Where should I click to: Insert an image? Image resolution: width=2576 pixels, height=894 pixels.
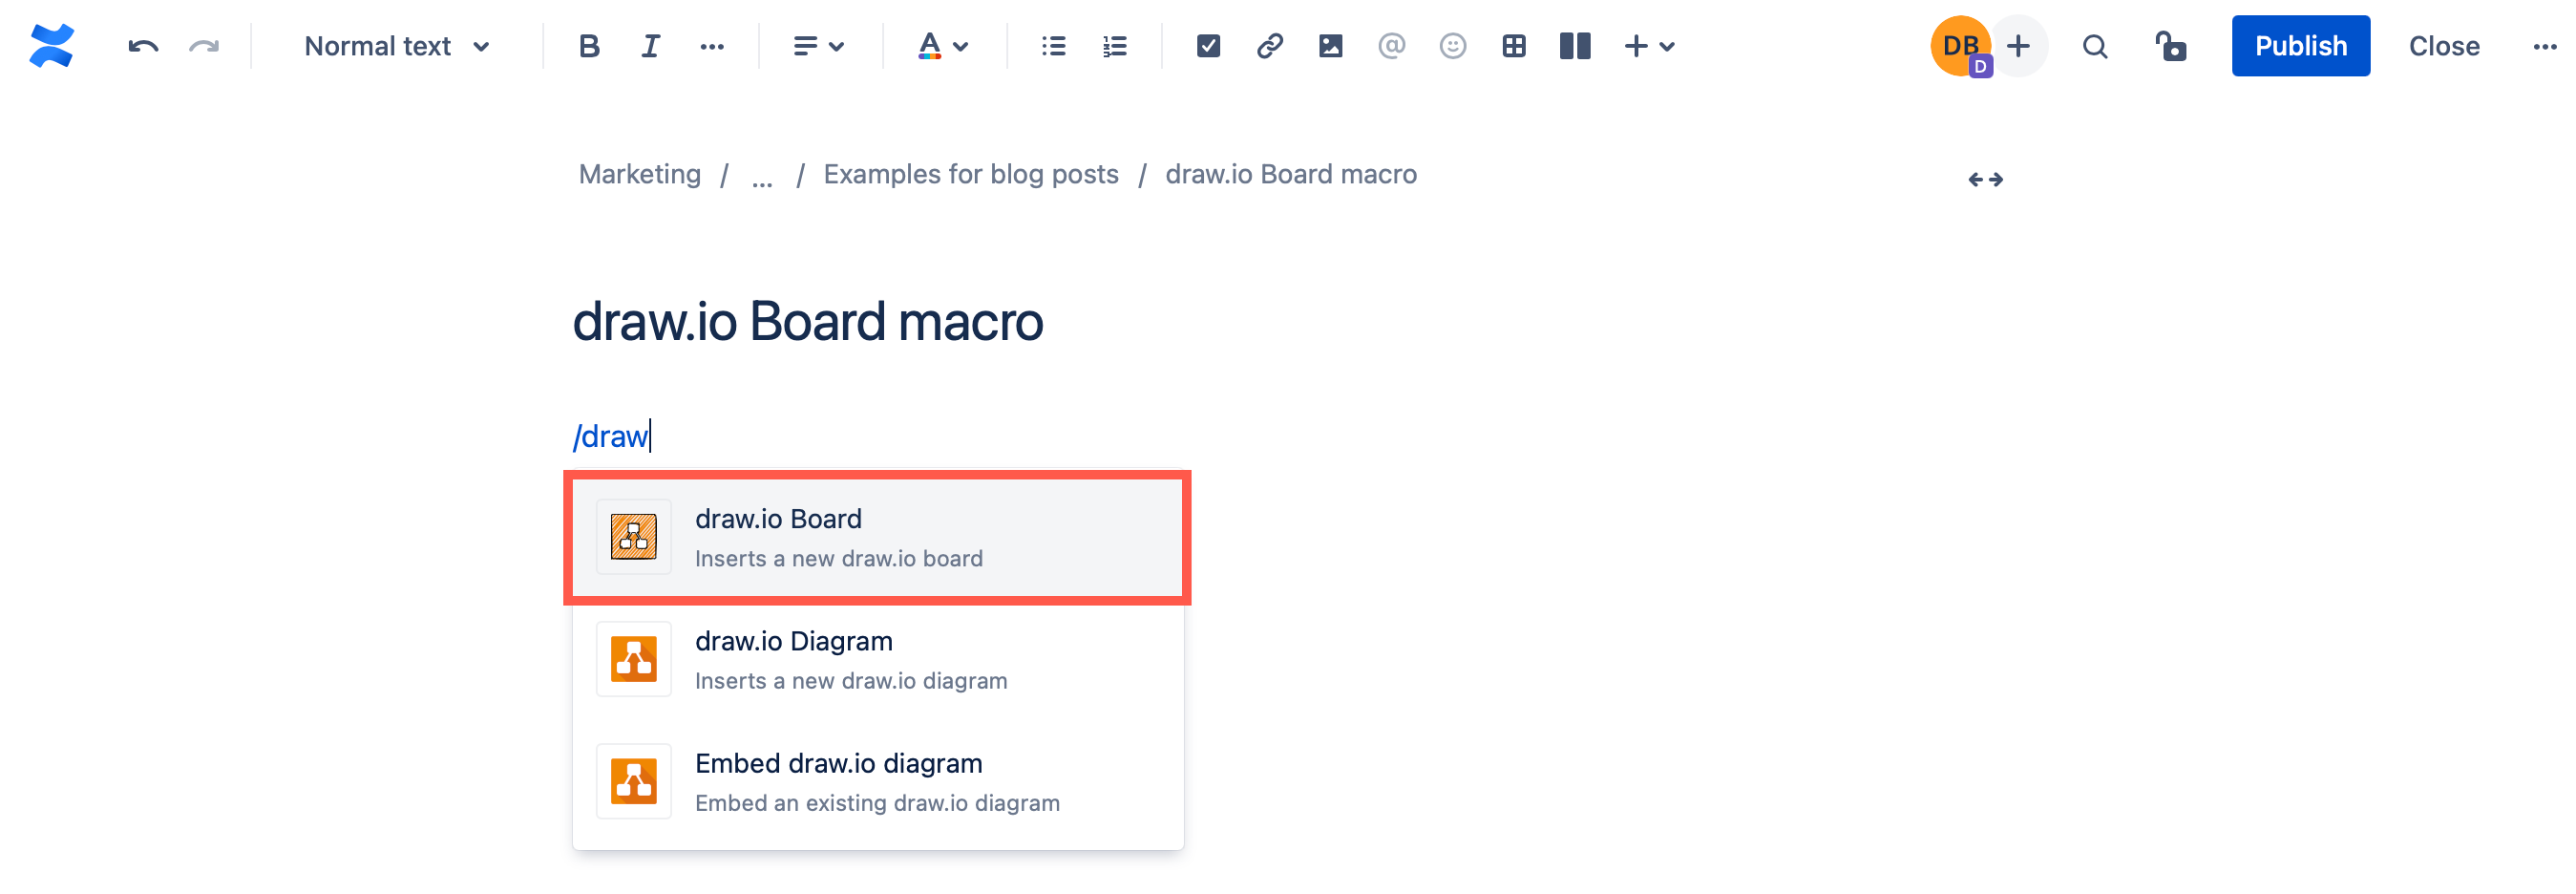1331,45
